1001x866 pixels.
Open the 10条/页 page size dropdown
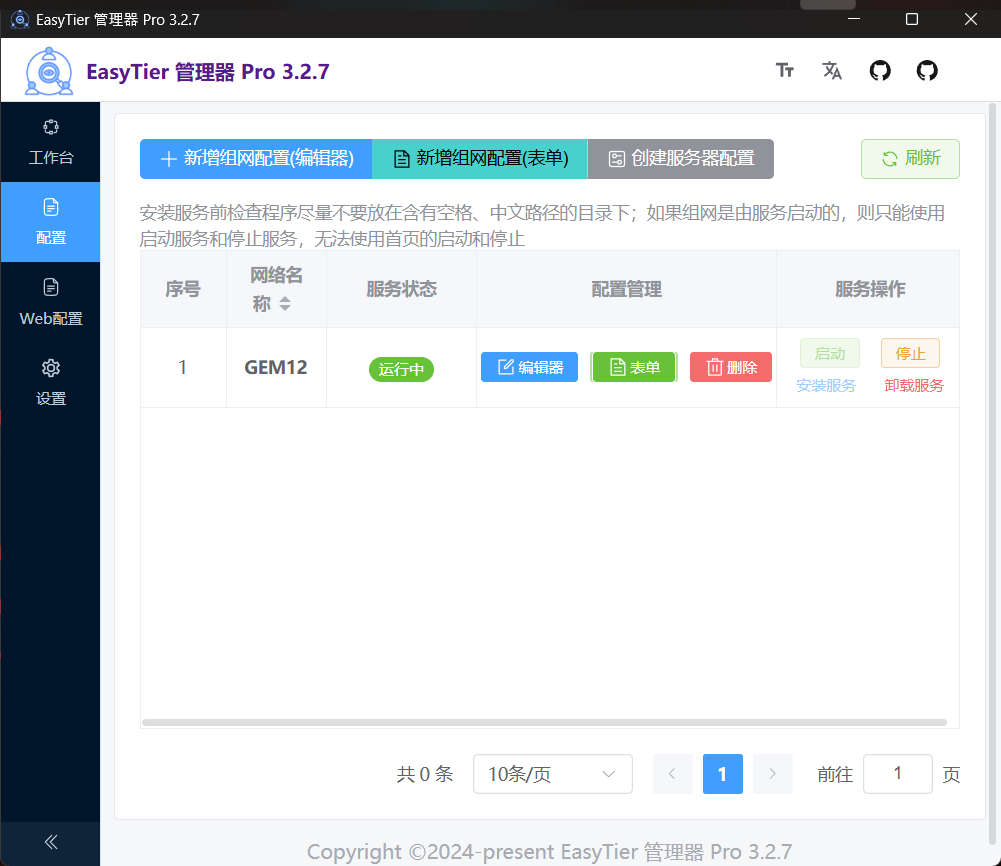pyautogui.click(x=552, y=773)
